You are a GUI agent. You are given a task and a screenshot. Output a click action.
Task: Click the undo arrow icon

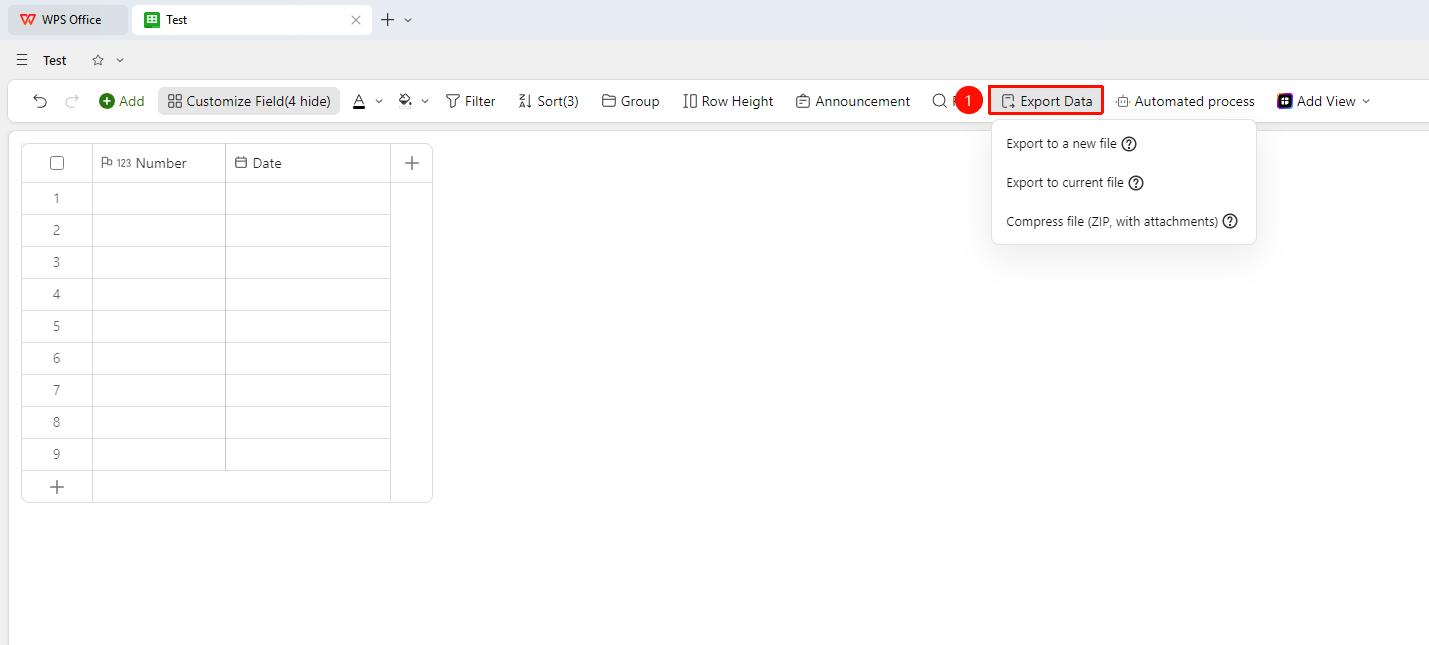(x=40, y=101)
